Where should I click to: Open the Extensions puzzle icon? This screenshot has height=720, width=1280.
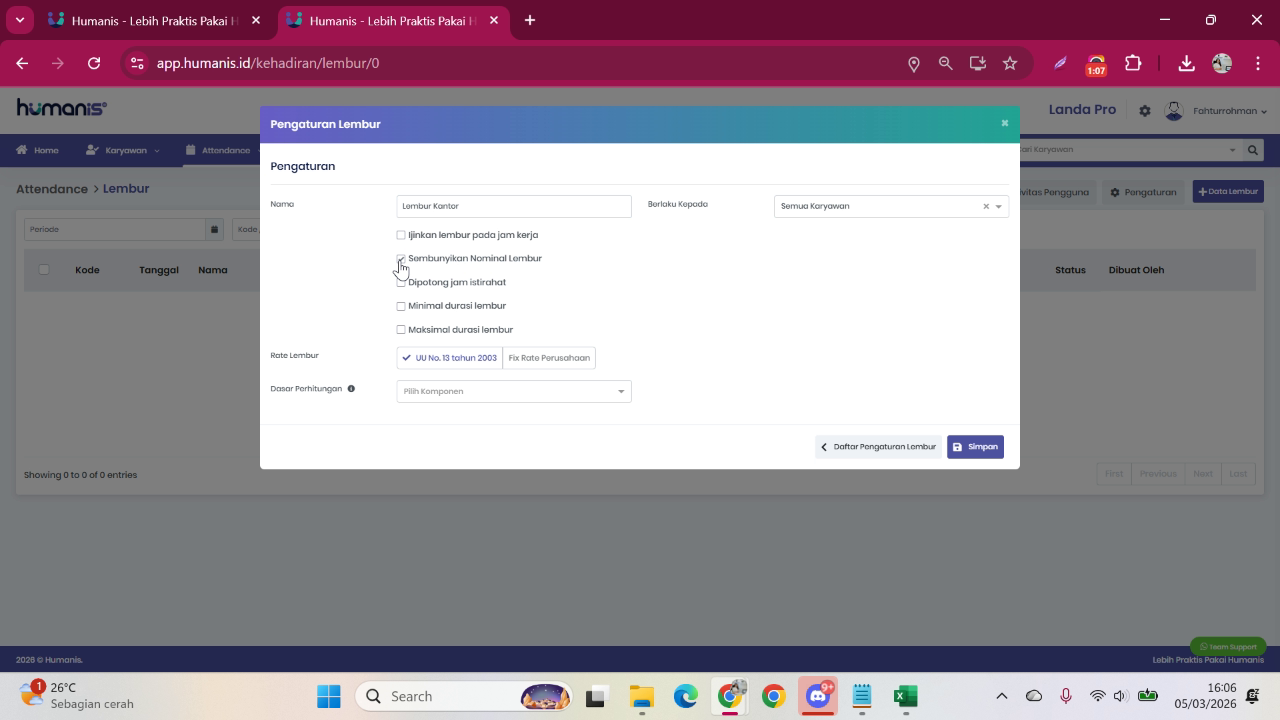click(x=1133, y=63)
